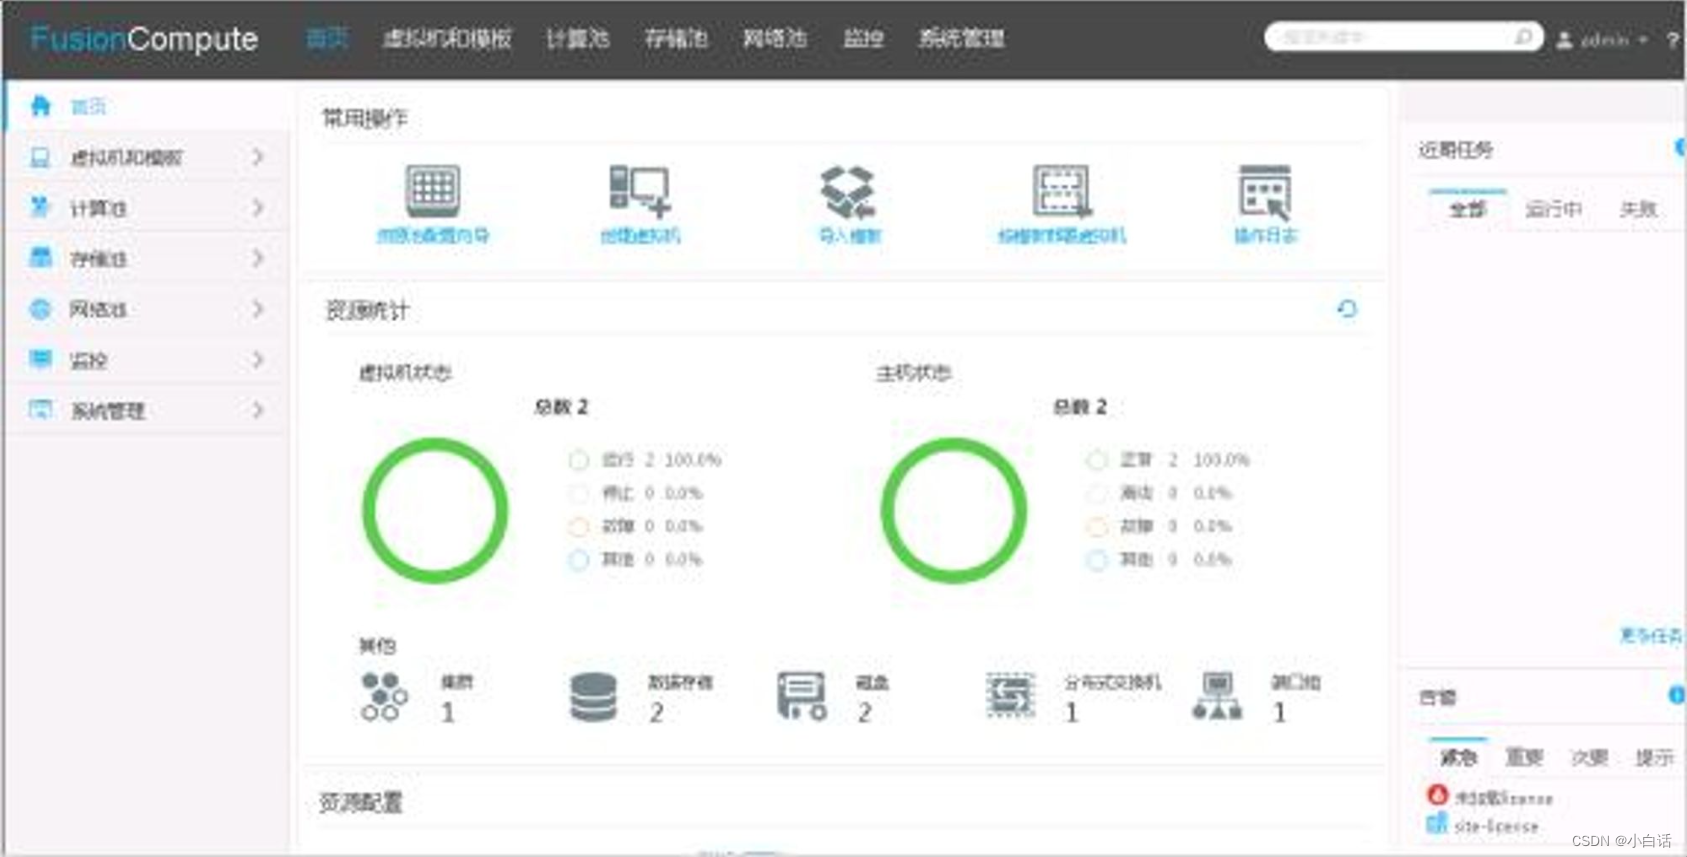Screen dimensions: 1687x857
Task: Click the create cluster wizard text link
Action: click(433, 235)
